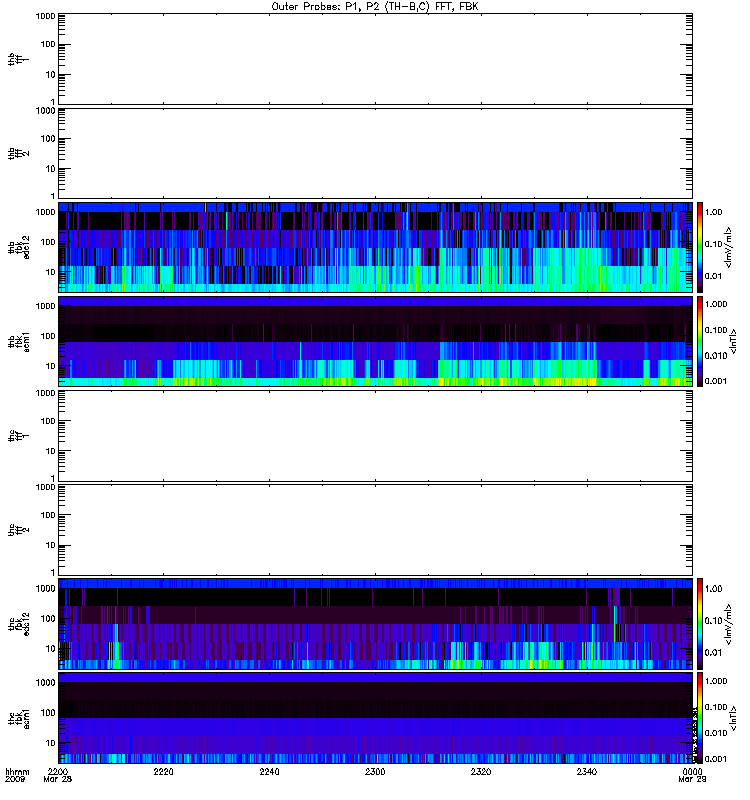Click the 1.00 value on thb edc12 color bar
750x800 pixels.
point(713,212)
